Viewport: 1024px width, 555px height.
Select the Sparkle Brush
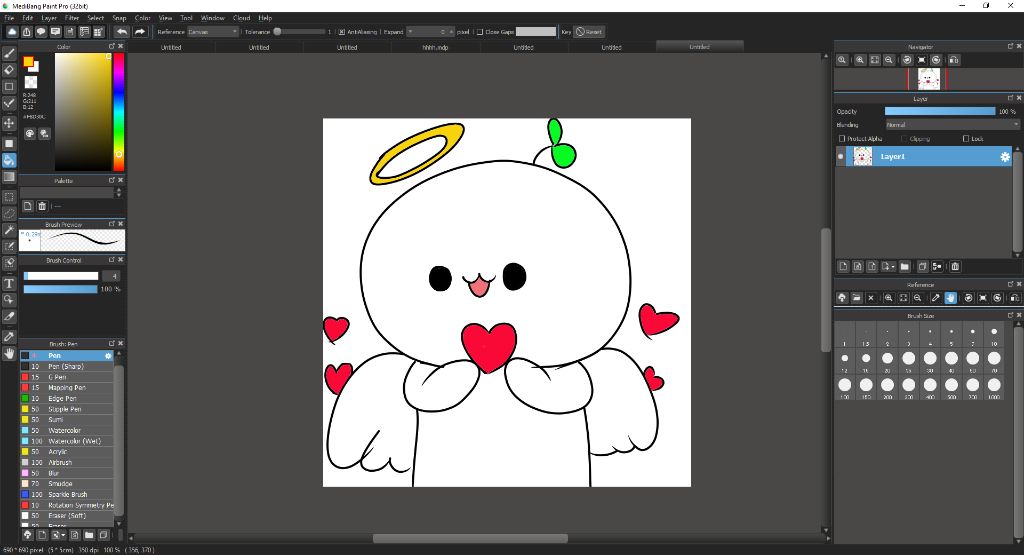tap(66, 494)
